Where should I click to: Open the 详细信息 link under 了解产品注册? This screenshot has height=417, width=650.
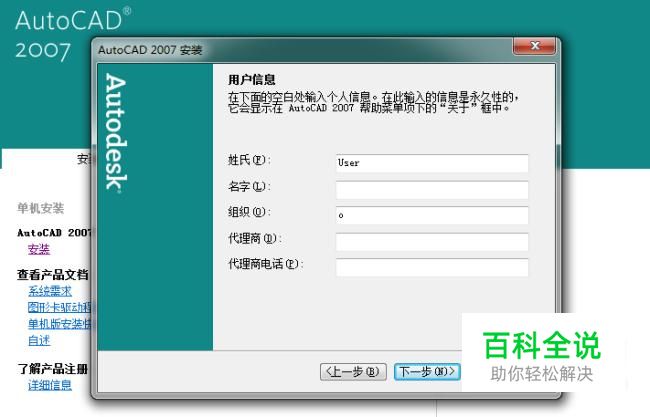coord(50,385)
